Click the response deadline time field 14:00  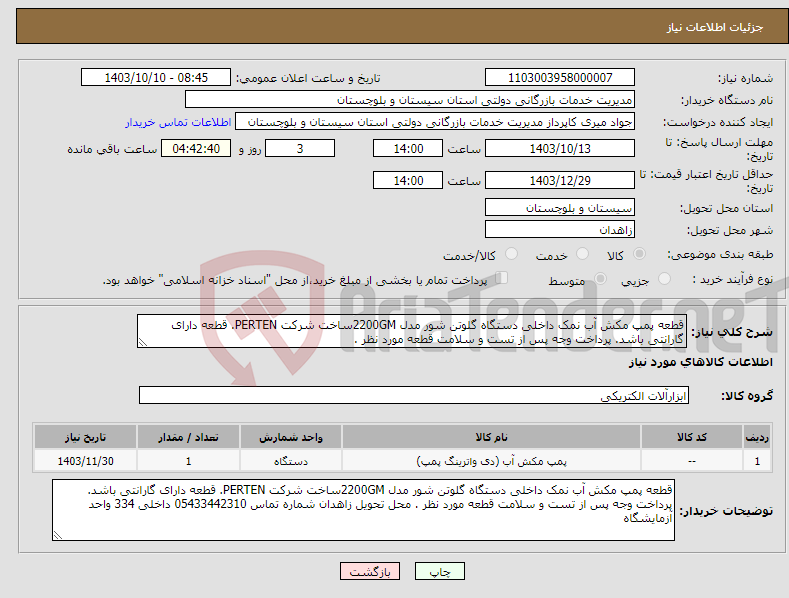[408, 148]
